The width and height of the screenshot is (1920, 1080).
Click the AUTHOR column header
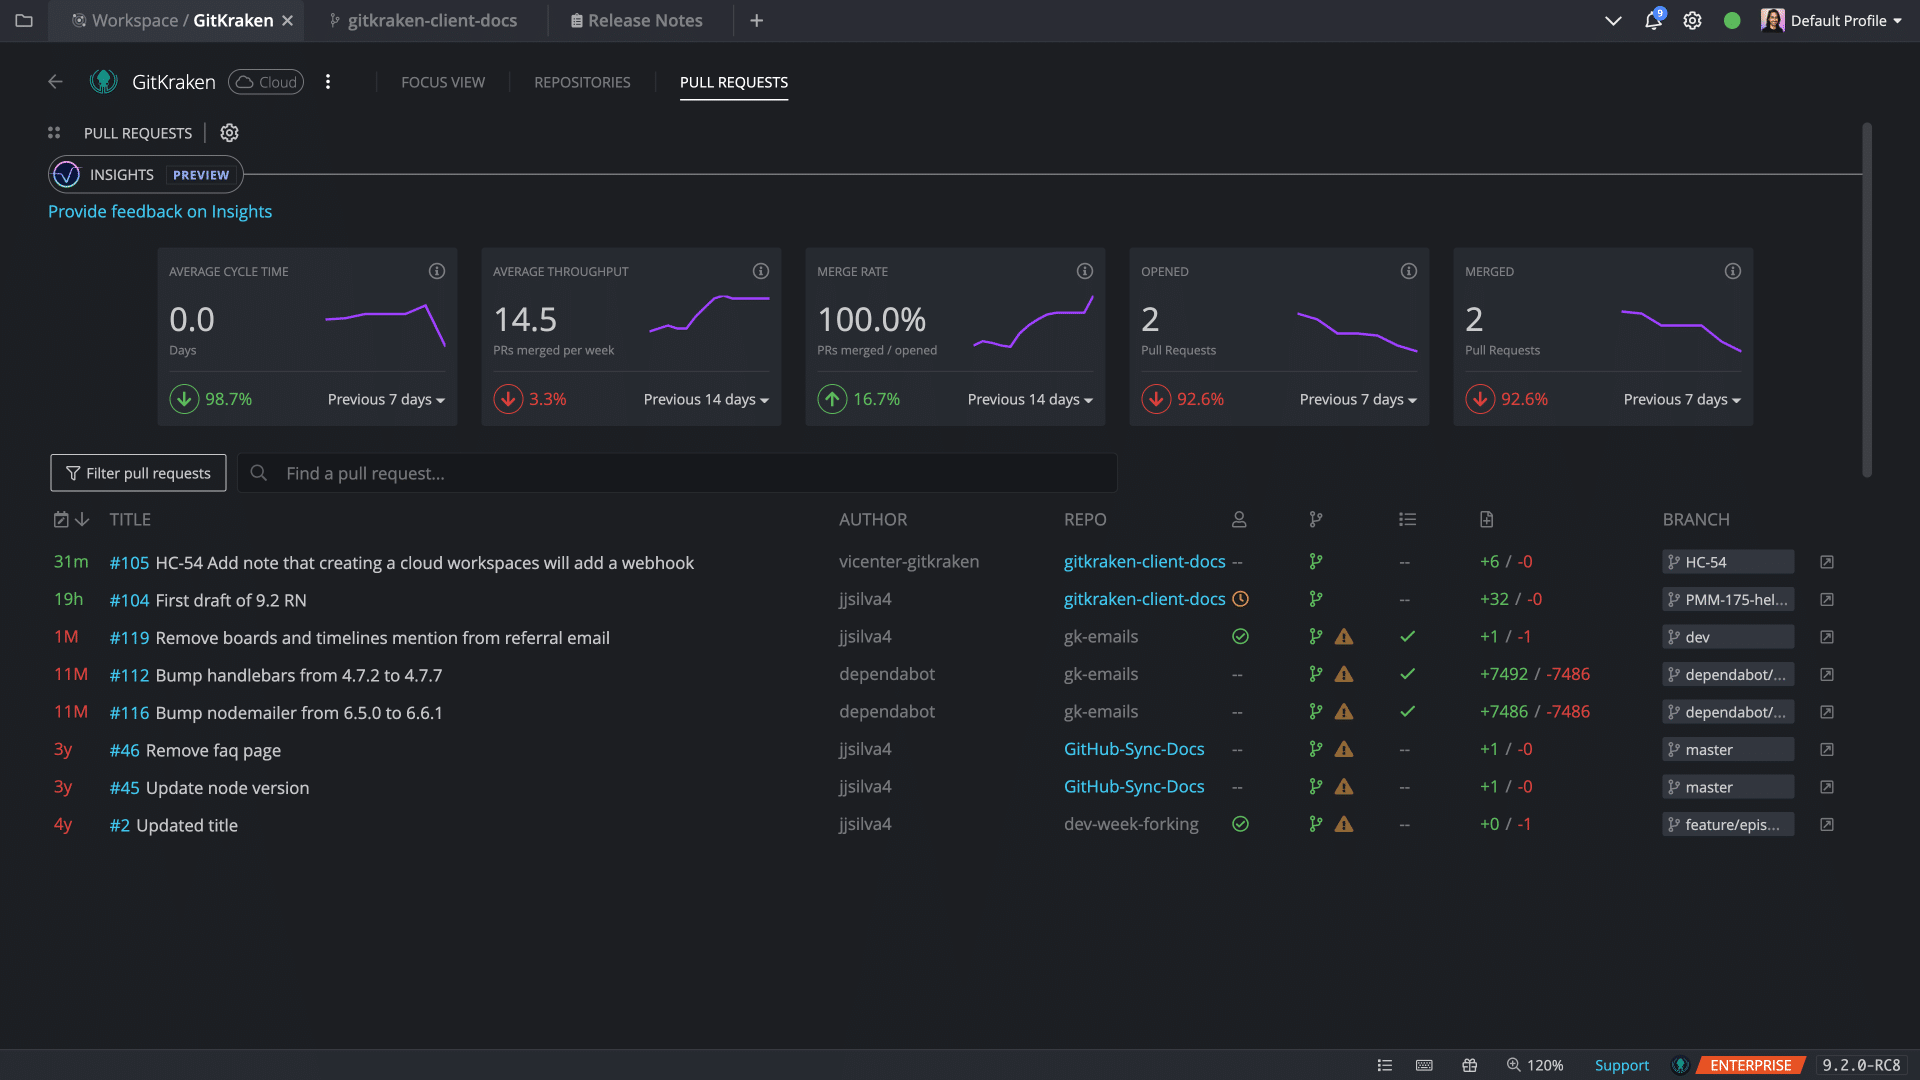click(x=873, y=519)
